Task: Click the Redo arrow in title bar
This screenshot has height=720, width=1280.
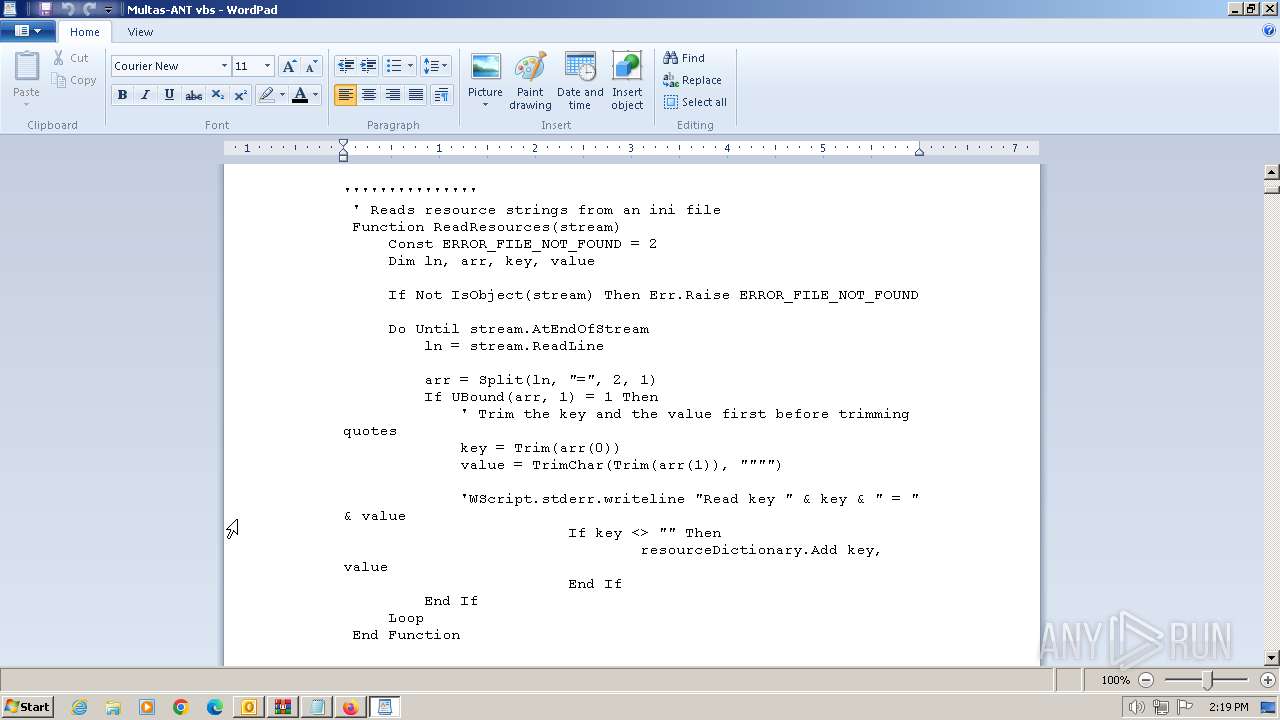Action: point(89,9)
